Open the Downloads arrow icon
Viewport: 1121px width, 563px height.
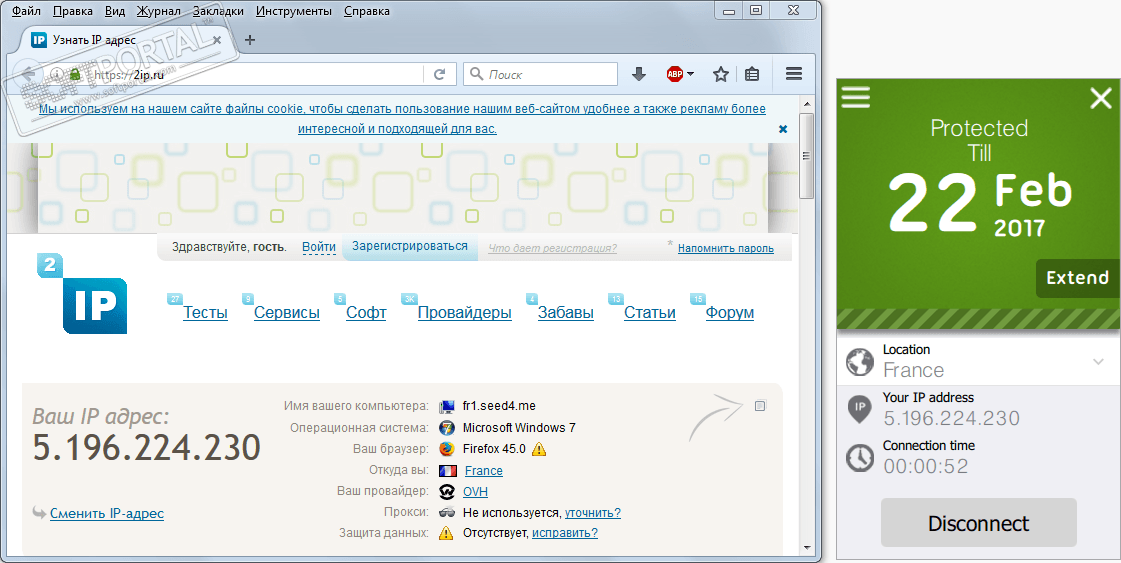[x=639, y=74]
